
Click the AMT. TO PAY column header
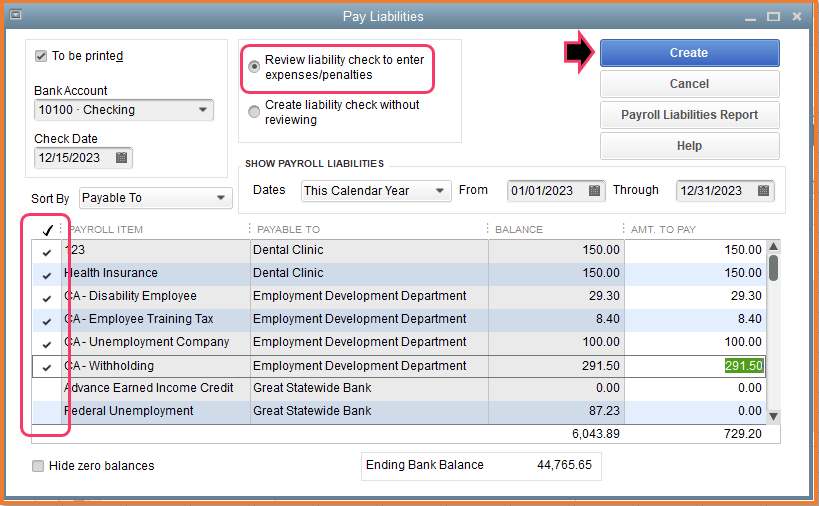pos(663,229)
